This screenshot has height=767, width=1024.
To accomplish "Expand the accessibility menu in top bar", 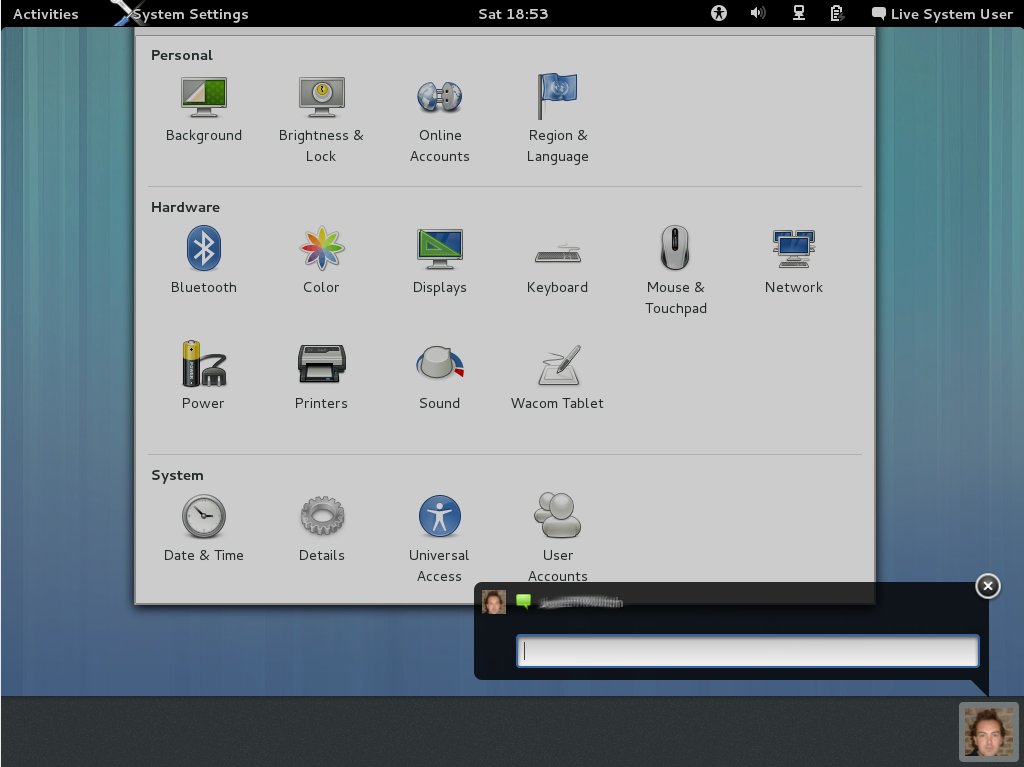I will tap(718, 14).
